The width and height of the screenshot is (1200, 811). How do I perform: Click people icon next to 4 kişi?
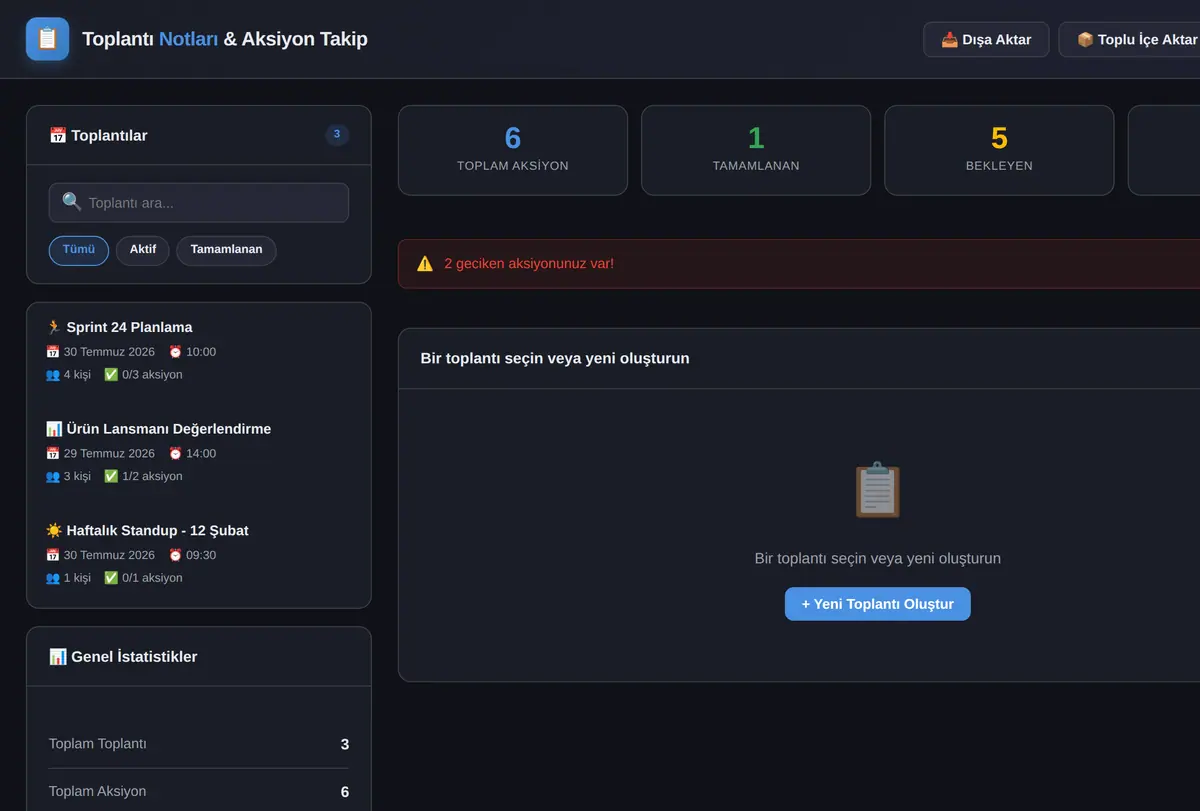pos(52,375)
